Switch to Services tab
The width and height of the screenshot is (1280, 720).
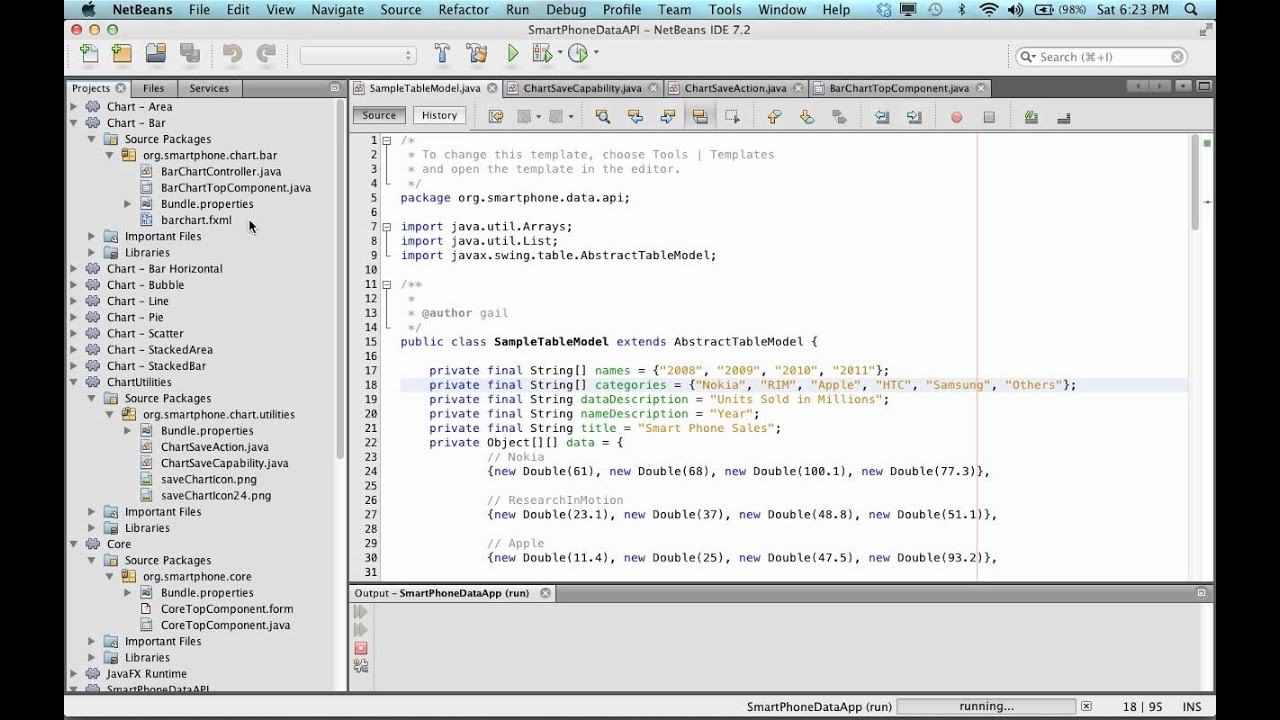coord(209,88)
